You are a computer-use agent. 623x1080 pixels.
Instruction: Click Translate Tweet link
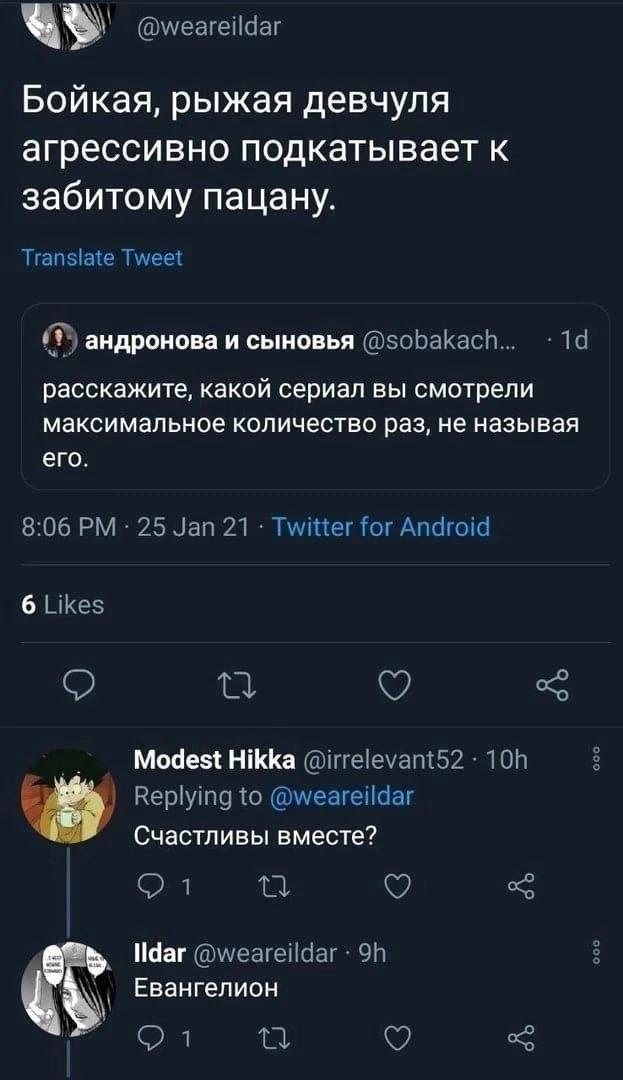tap(102, 258)
